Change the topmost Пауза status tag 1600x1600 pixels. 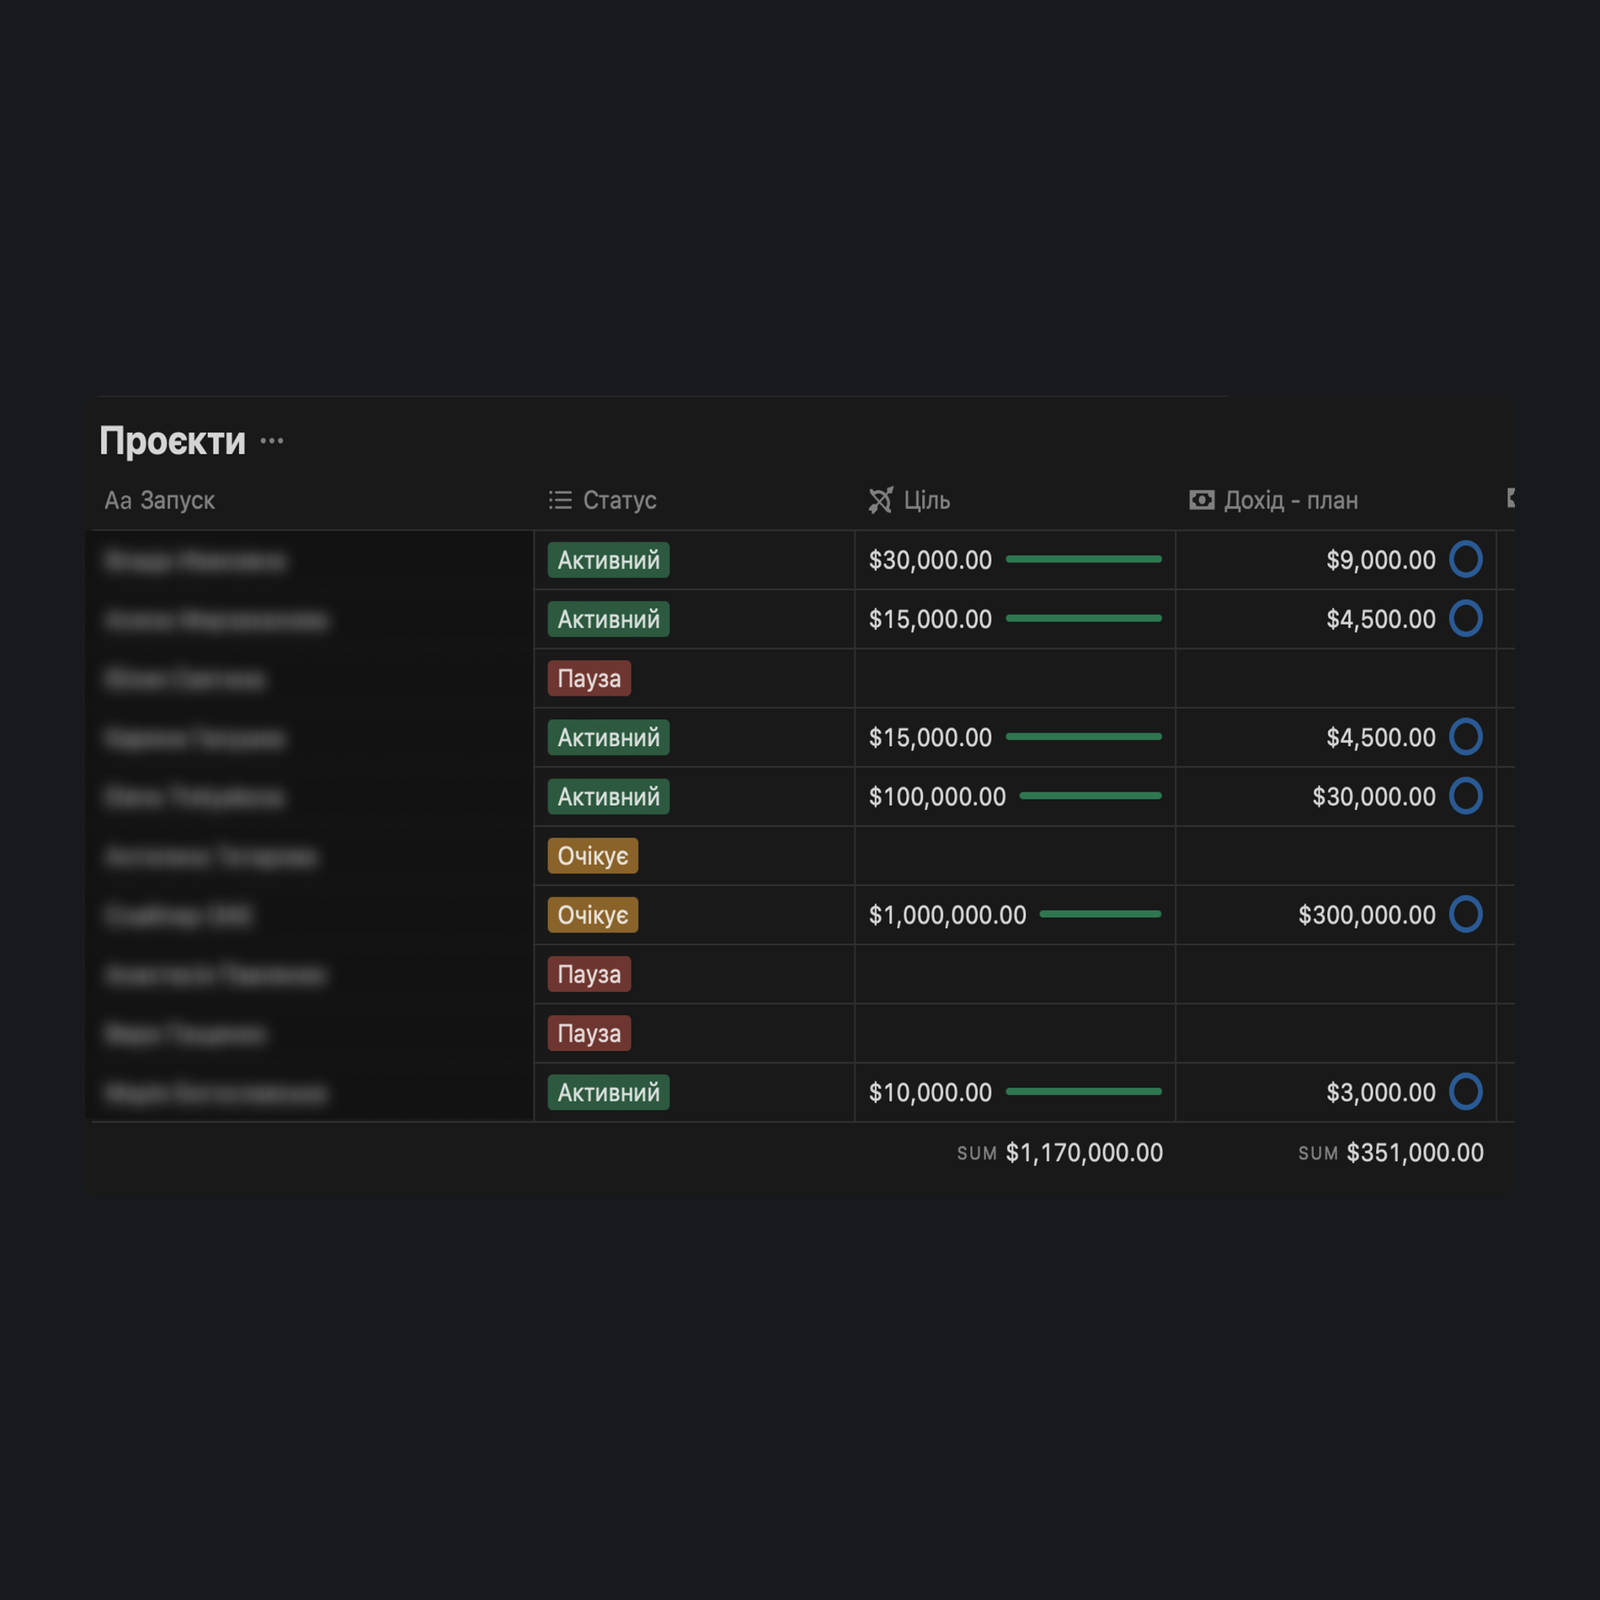[x=588, y=679]
